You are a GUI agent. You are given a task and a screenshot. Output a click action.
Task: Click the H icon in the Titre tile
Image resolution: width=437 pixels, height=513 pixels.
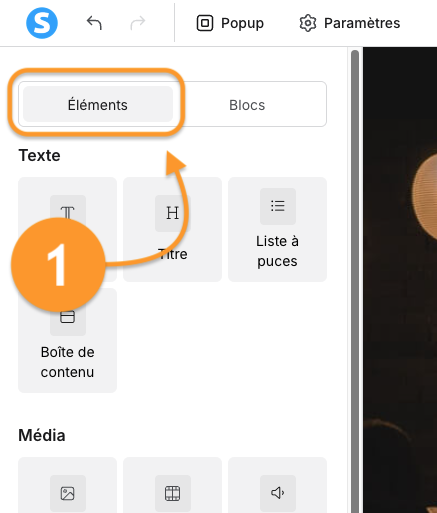[x=173, y=213]
